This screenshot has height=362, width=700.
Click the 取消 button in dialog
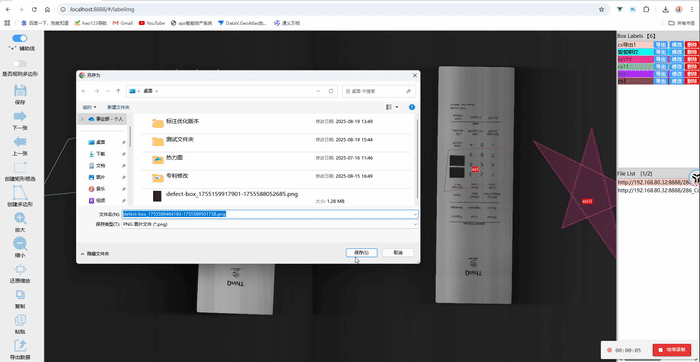[x=398, y=253]
